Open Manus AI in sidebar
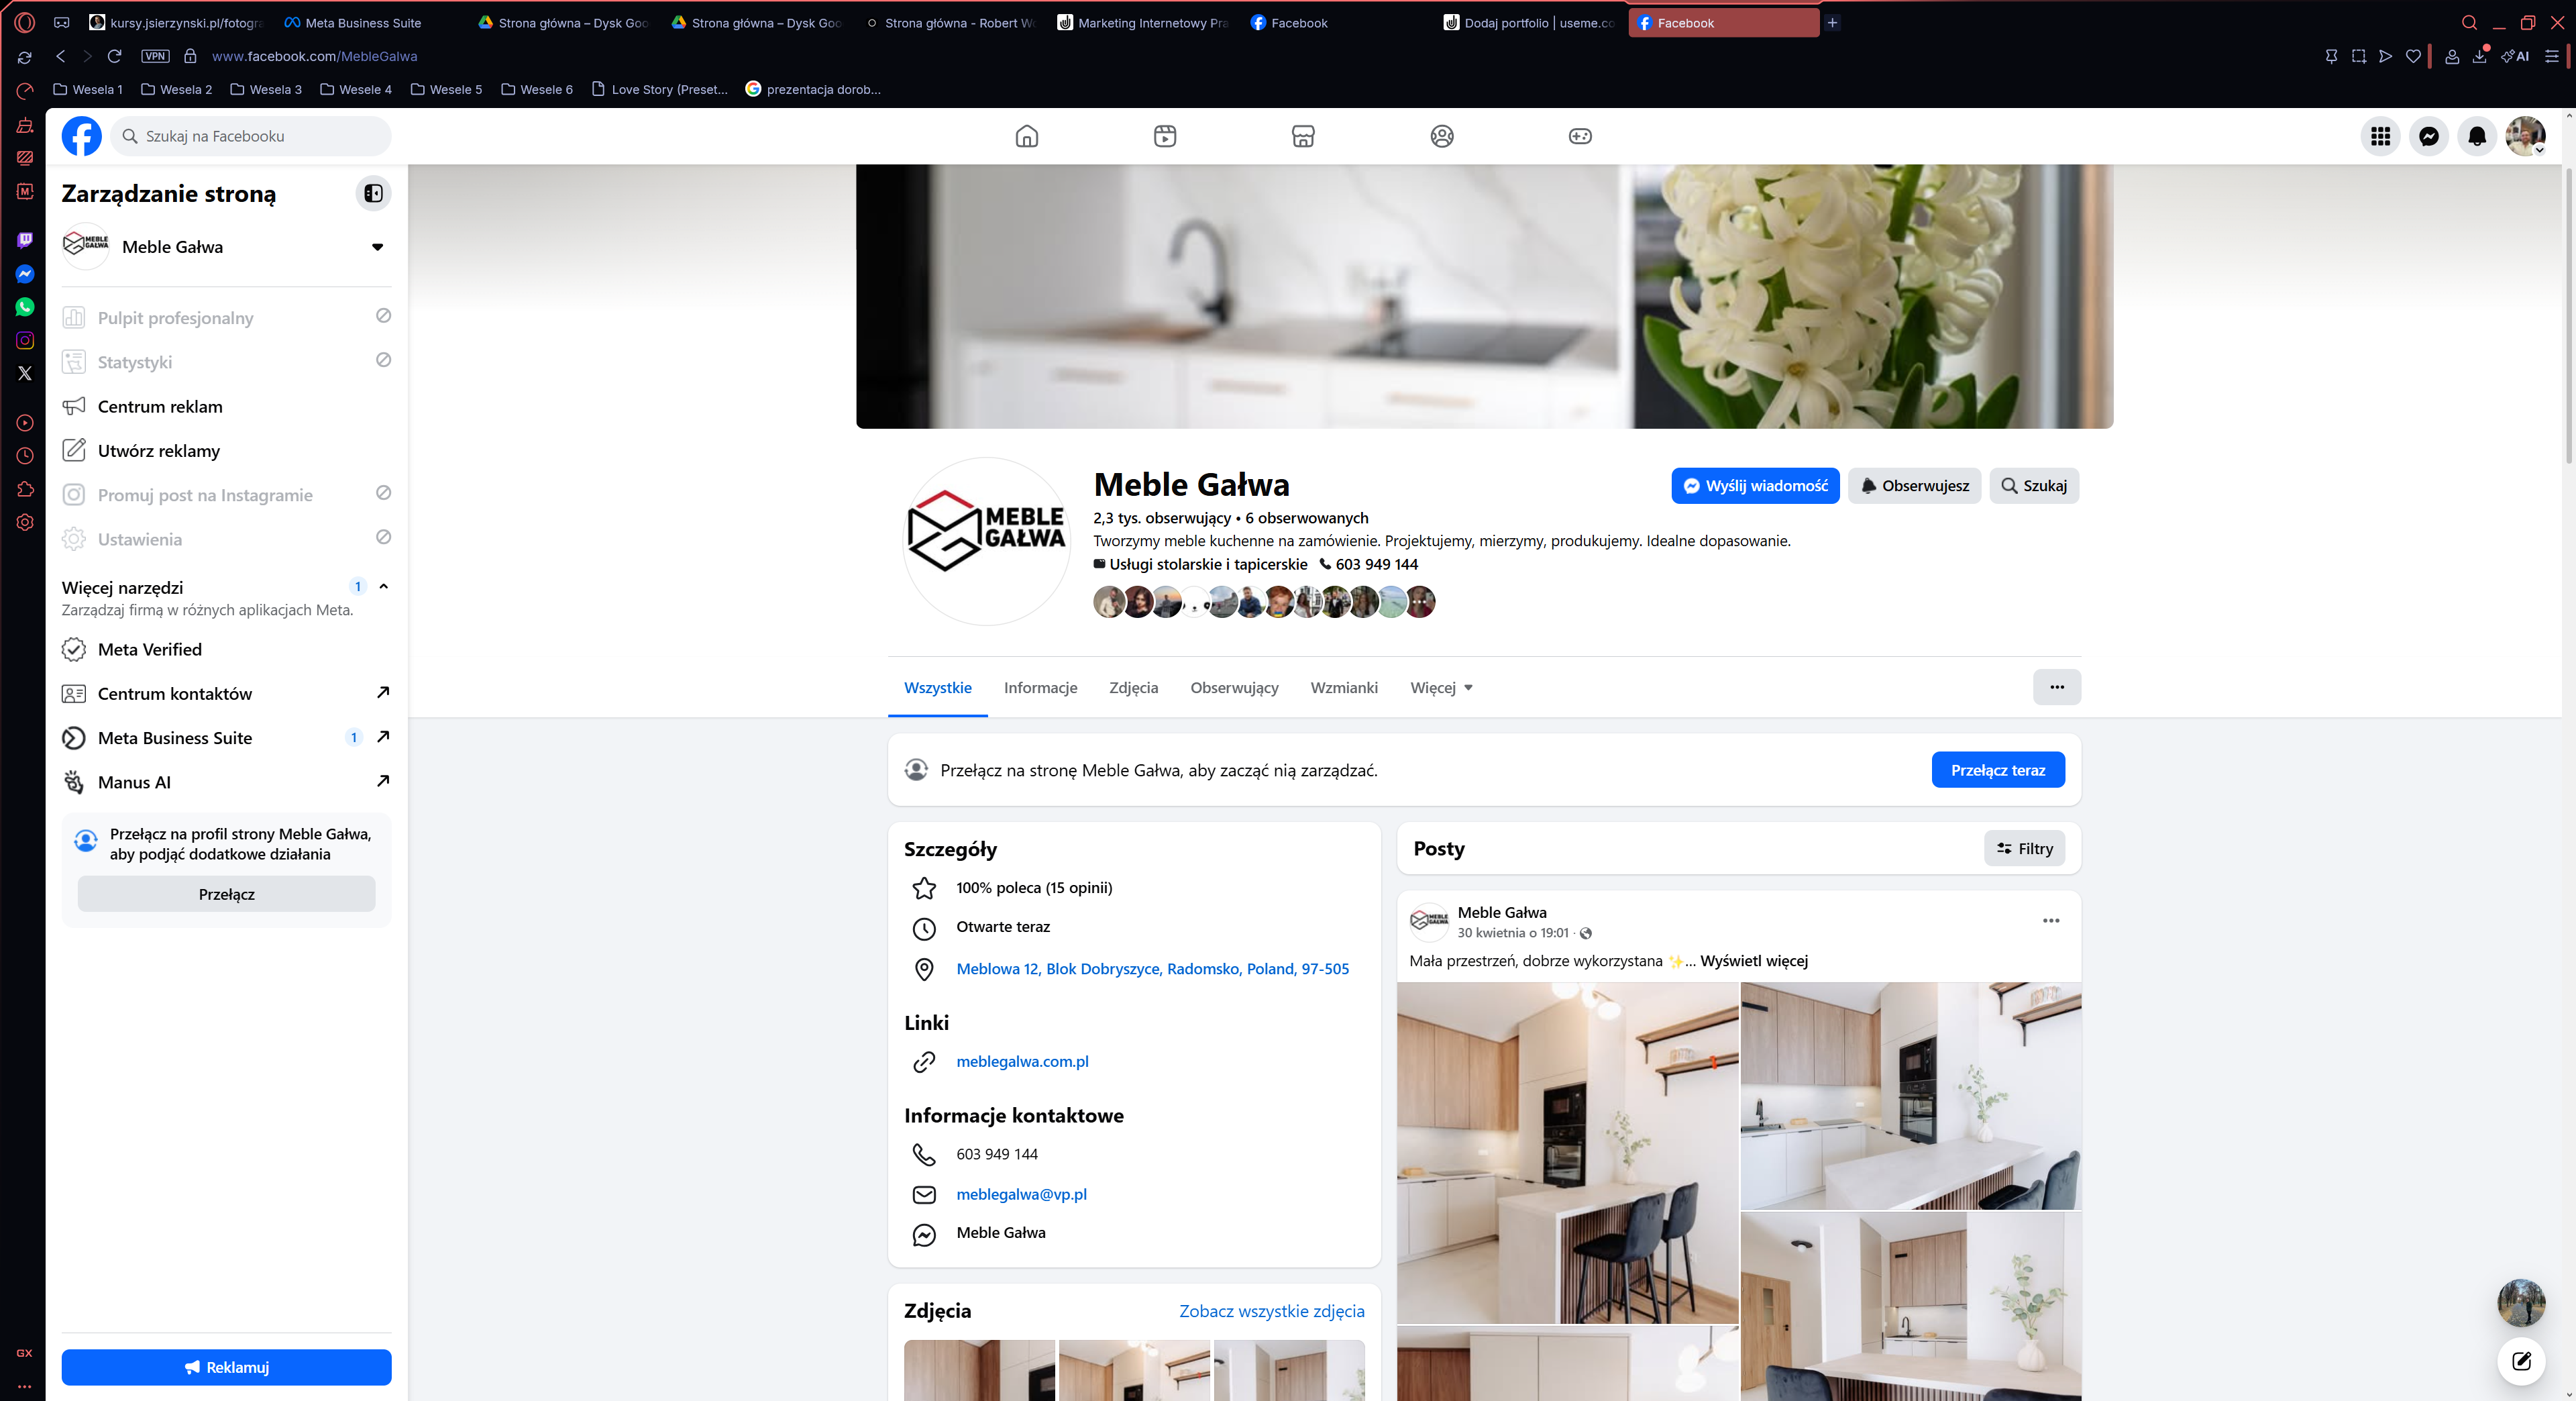 (227, 782)
